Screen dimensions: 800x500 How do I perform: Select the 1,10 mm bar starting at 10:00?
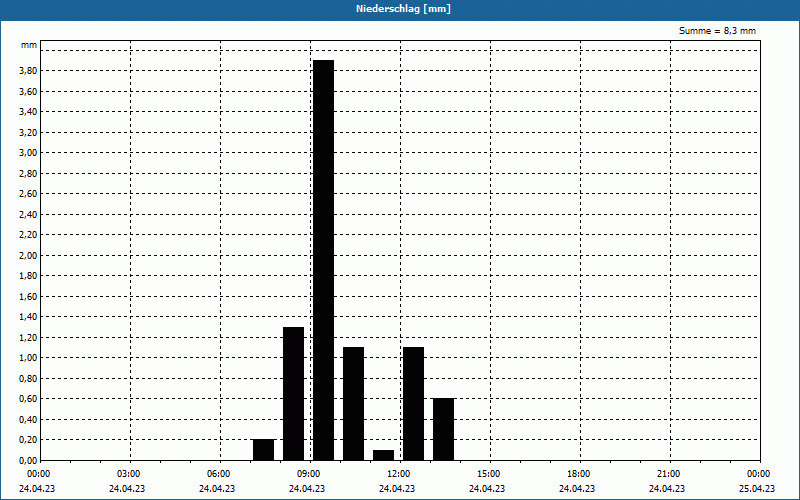point(354,404)
